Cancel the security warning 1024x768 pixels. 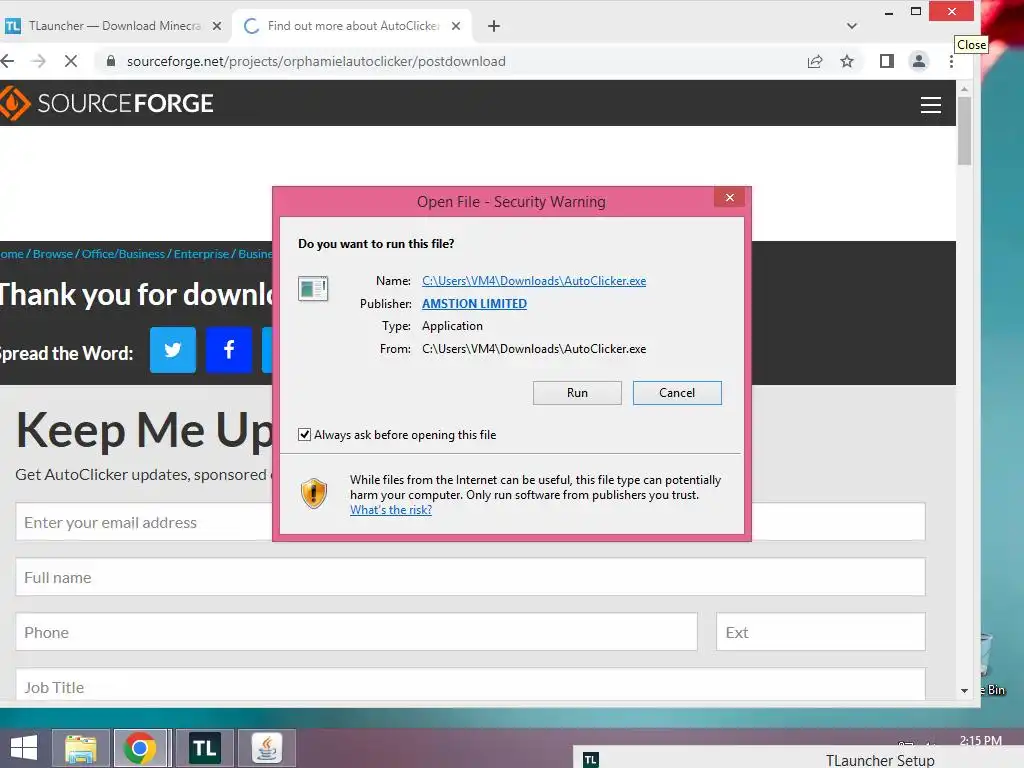(x=677, y=393)
